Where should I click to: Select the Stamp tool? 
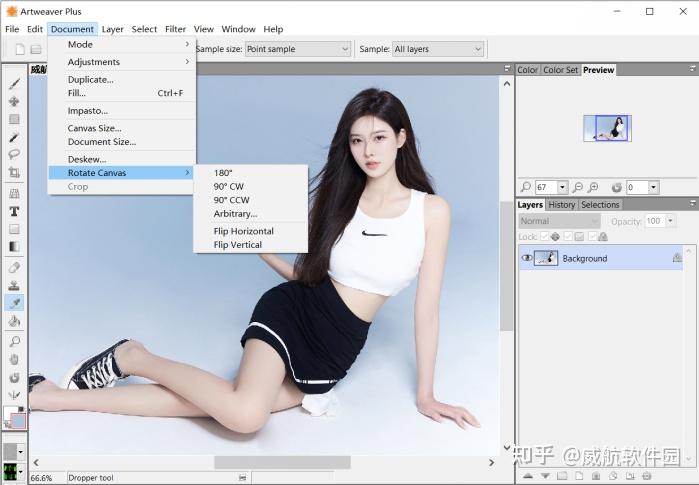(x=14, y=285)
